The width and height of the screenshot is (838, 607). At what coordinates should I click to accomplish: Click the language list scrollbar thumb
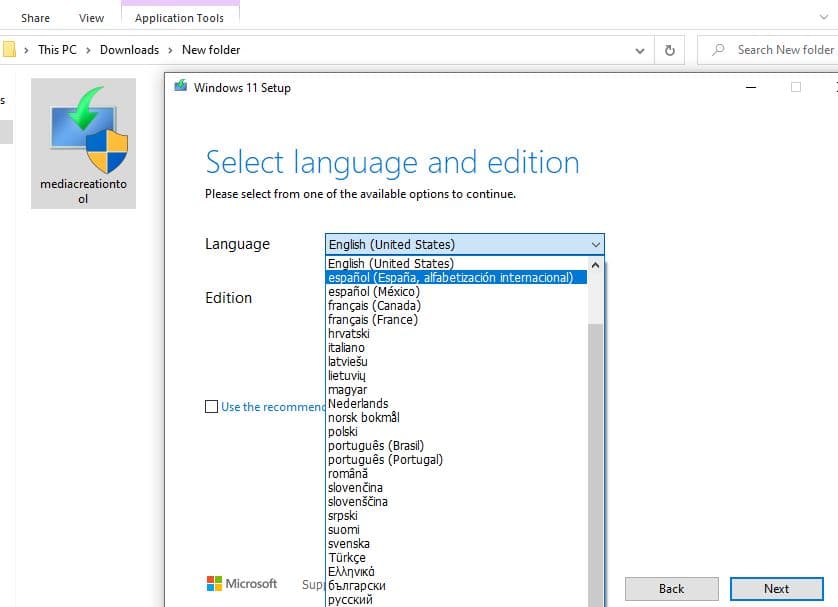pos(595,465)
